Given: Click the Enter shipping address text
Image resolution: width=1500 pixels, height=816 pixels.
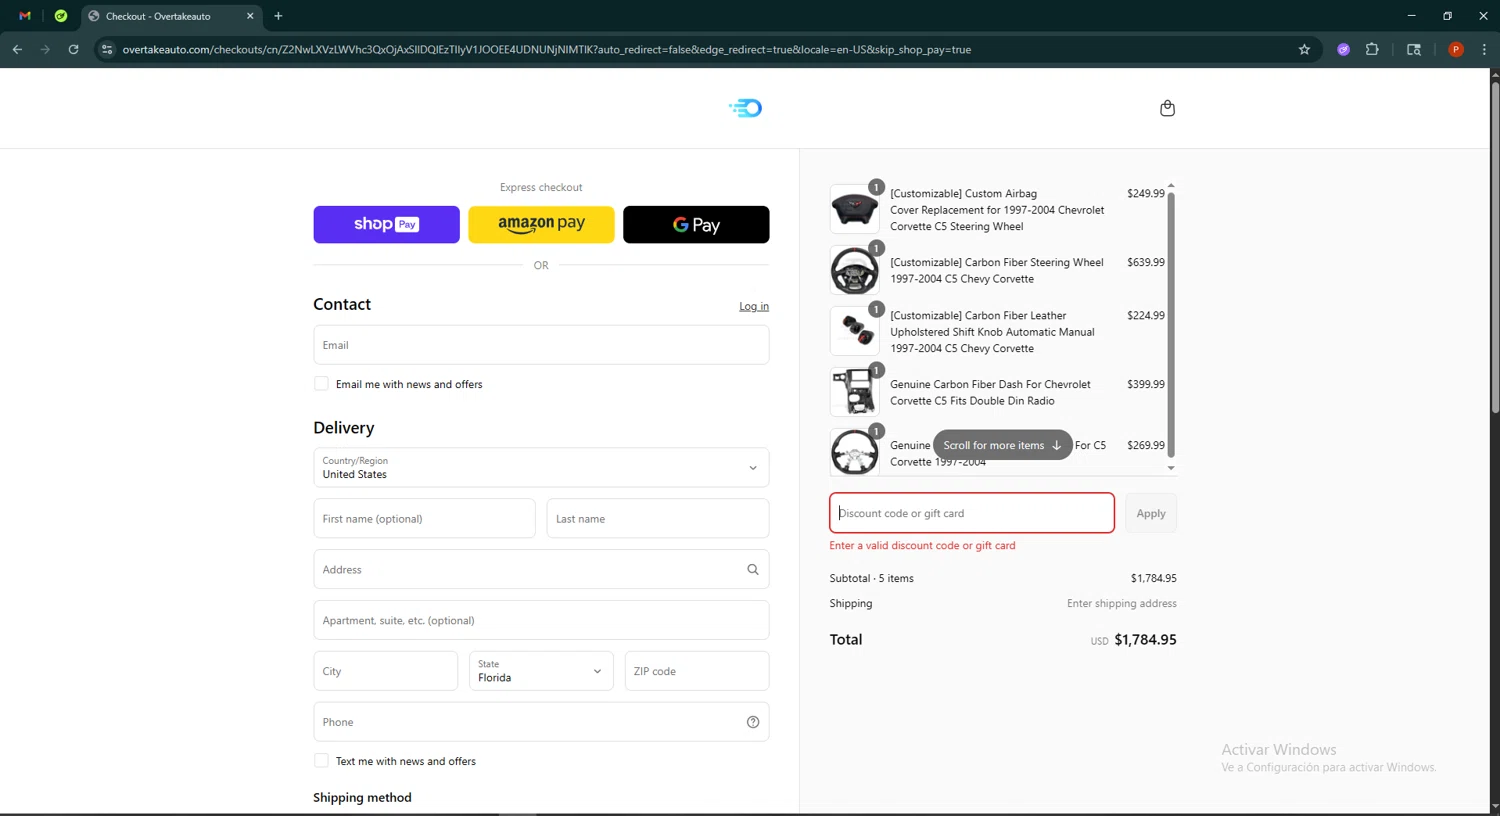Looking at the screenshot, I should 1121,604.
